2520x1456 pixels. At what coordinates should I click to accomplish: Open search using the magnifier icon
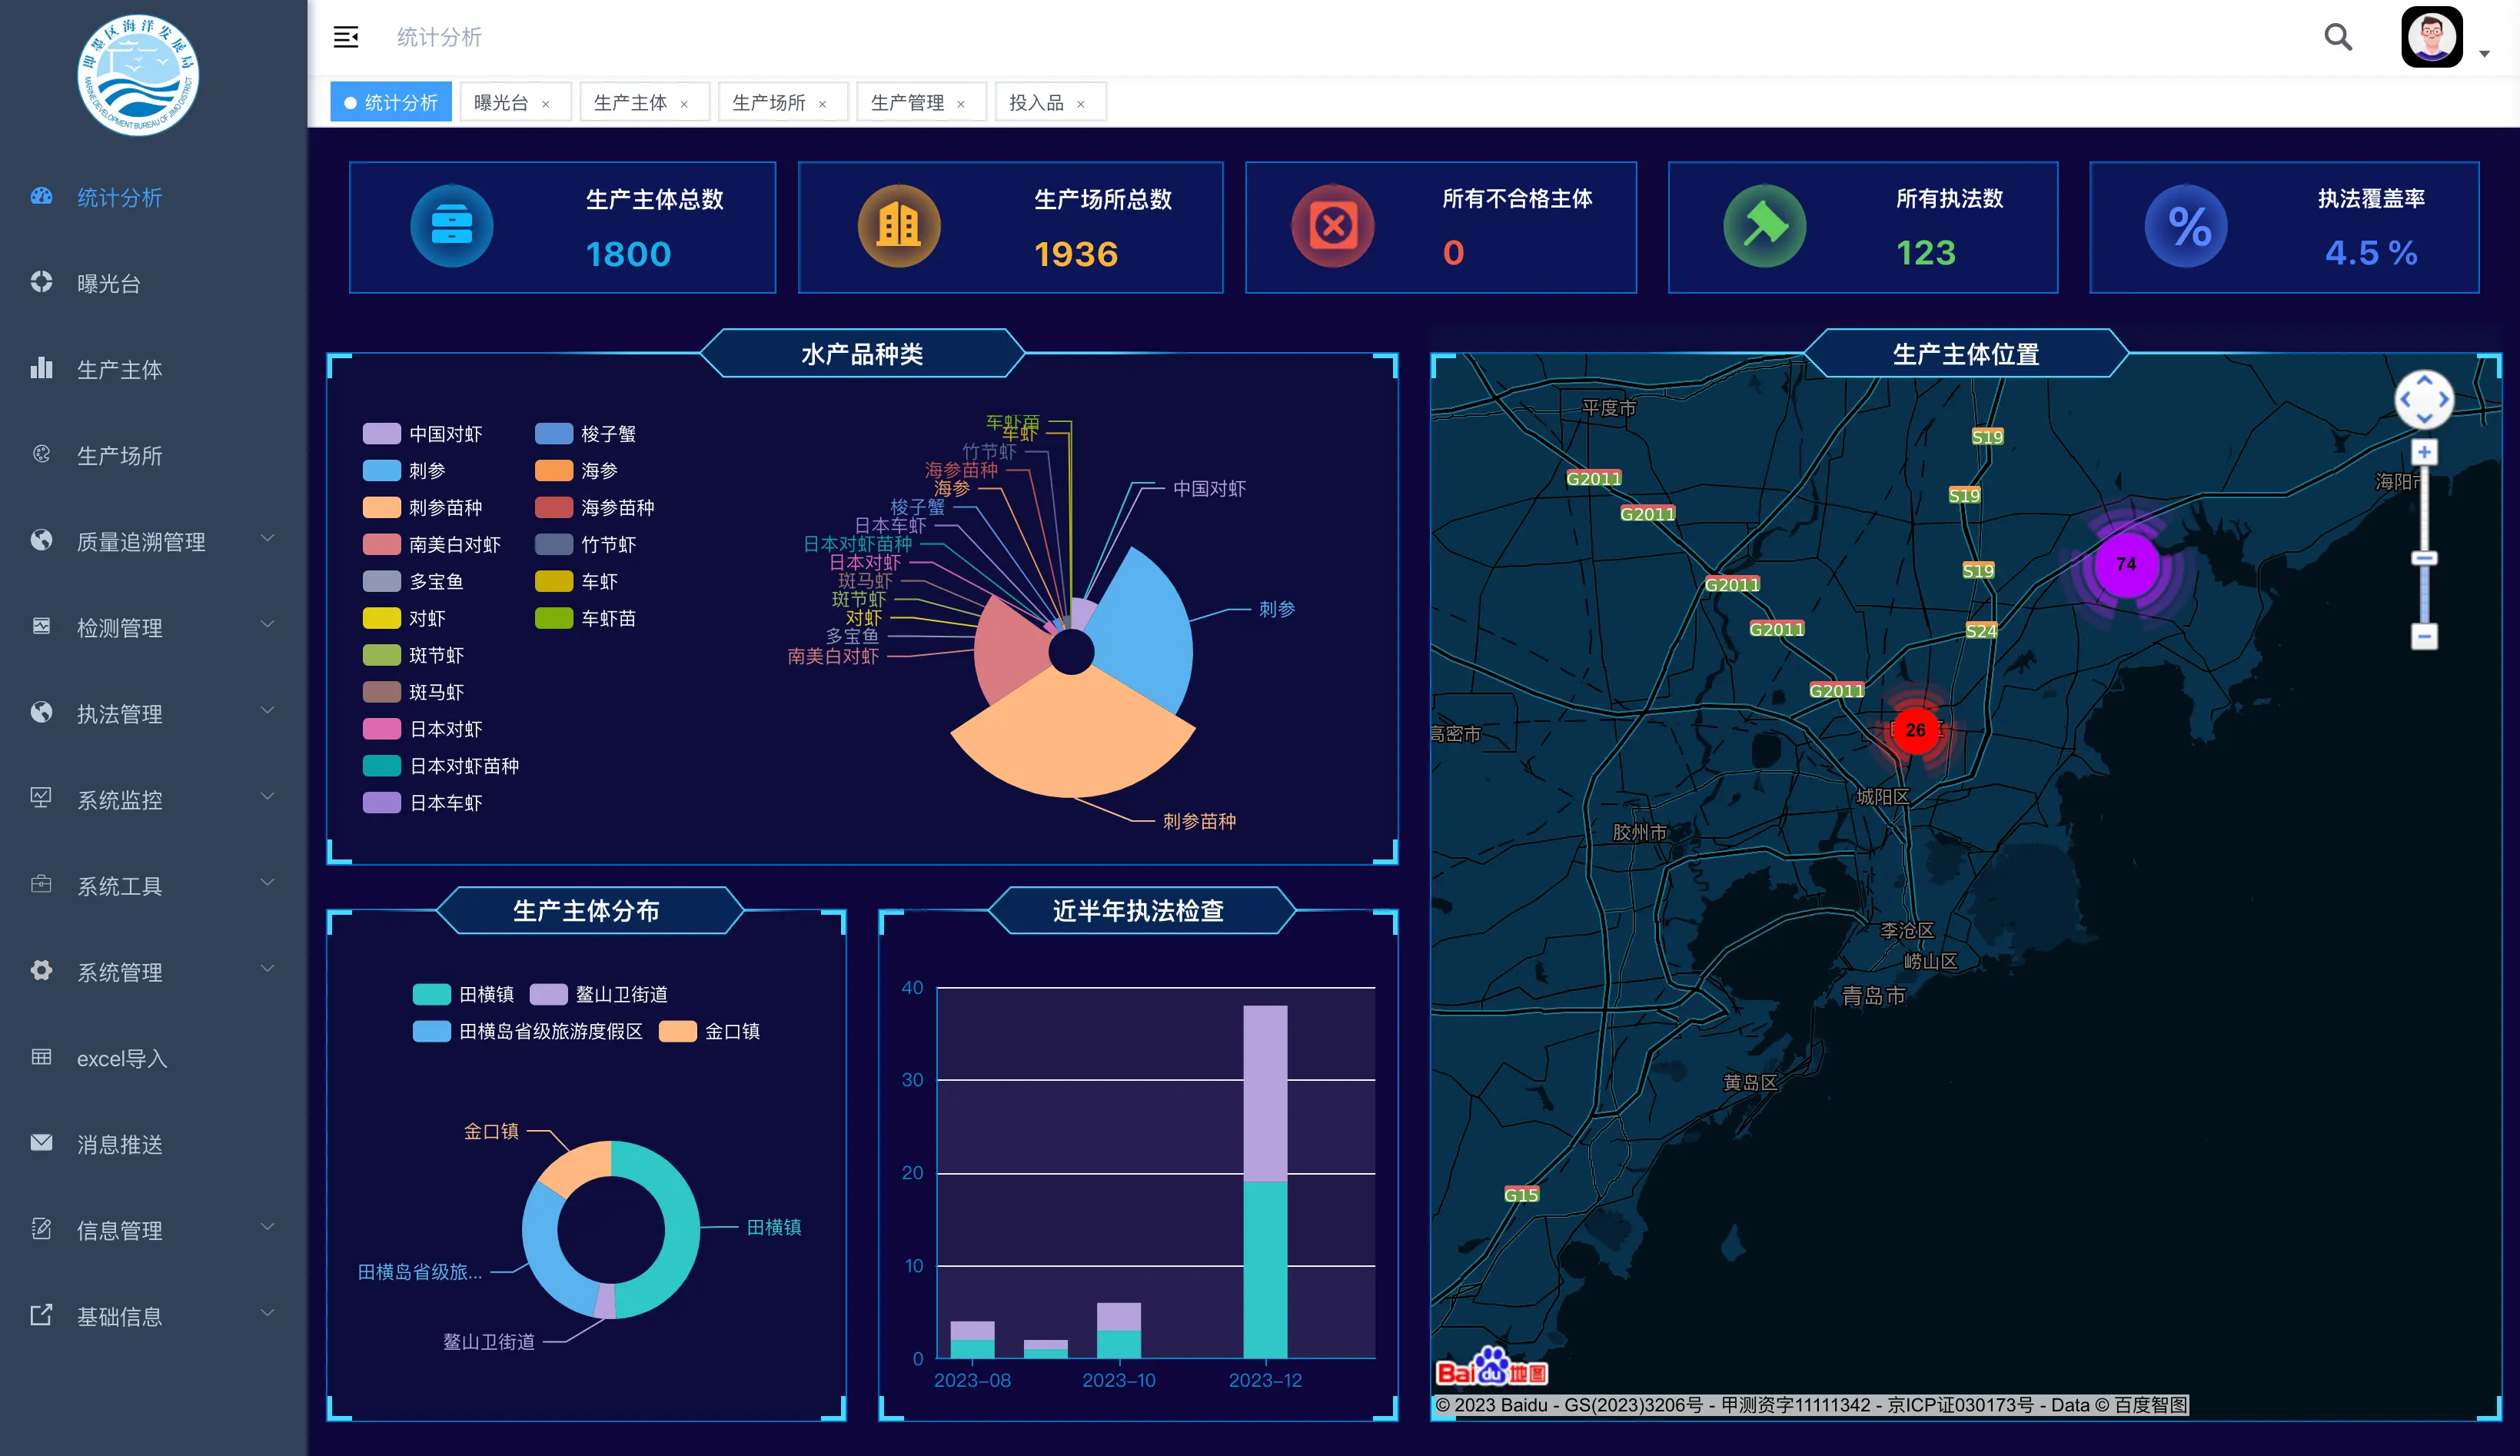pyautogui.click(x=2338, y=37)
